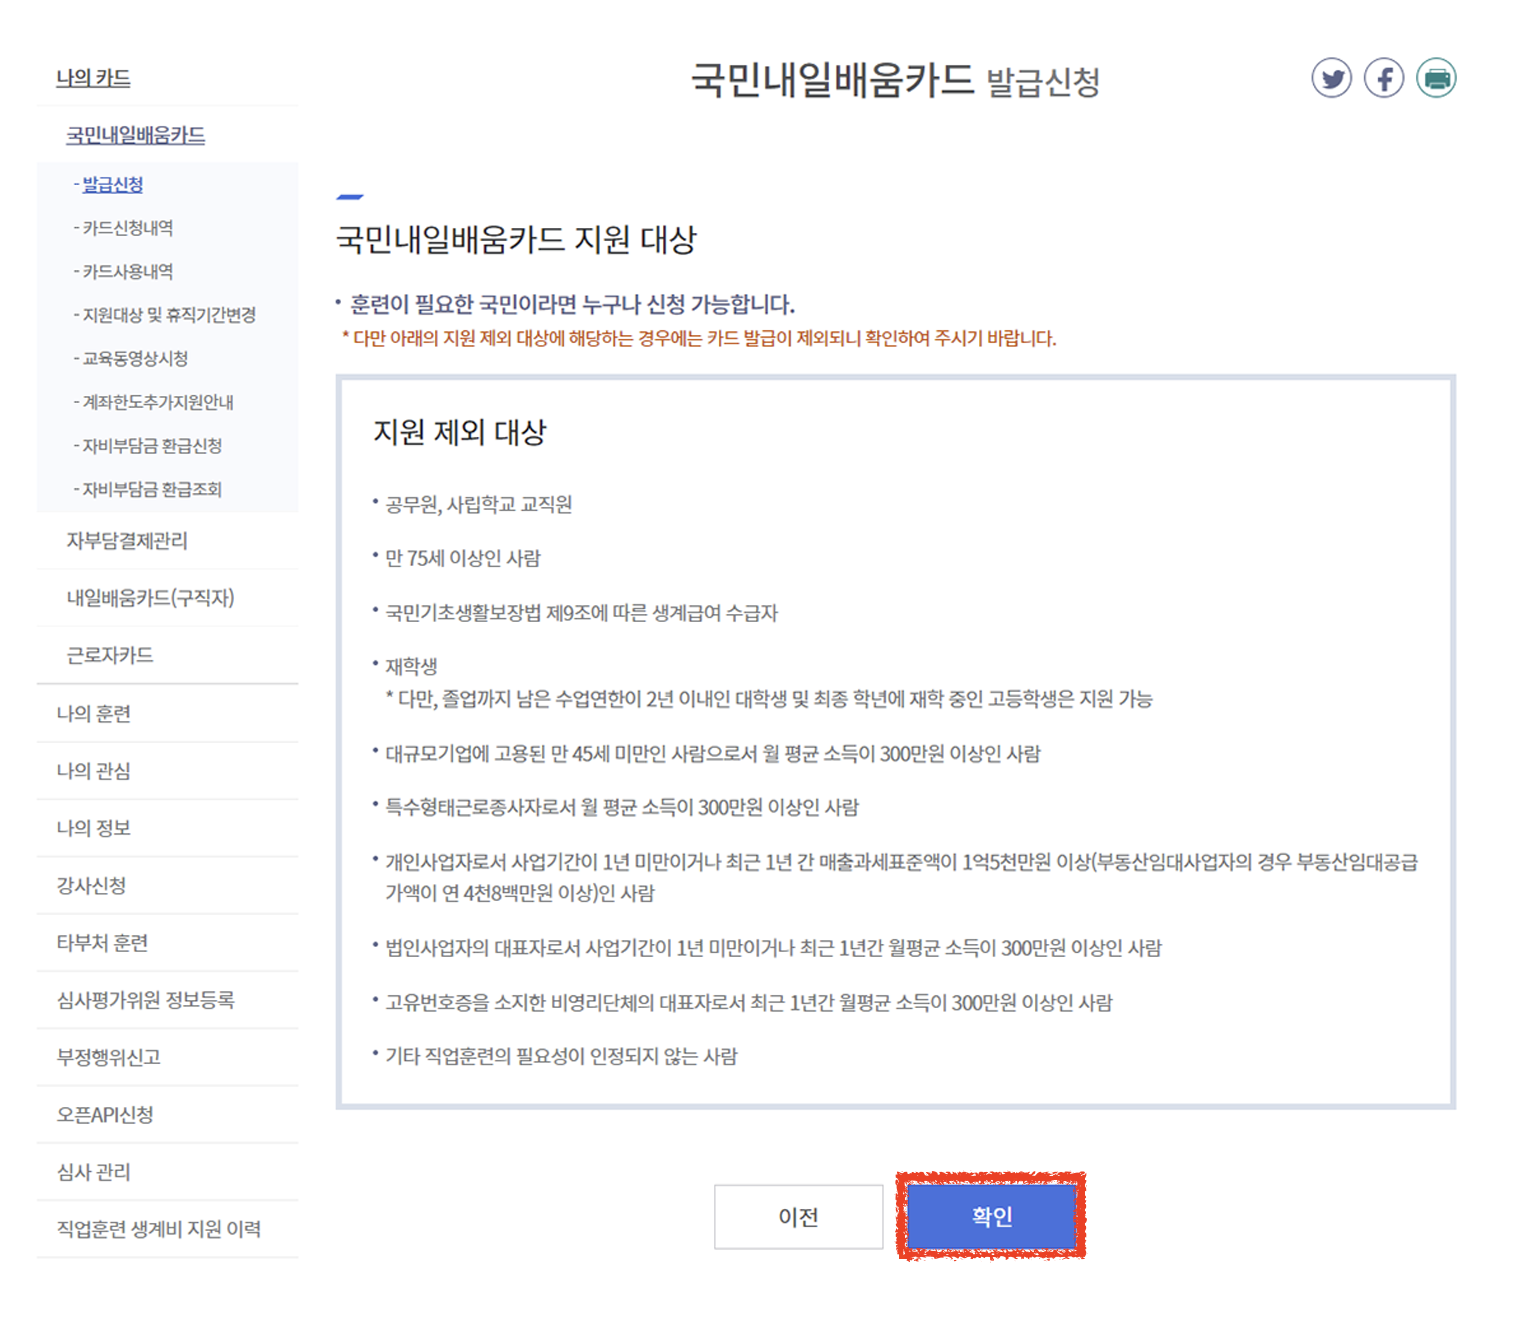
Task: Click bullet about 개인사업자 사업기간 1년 미만
Action: (901, 877)
